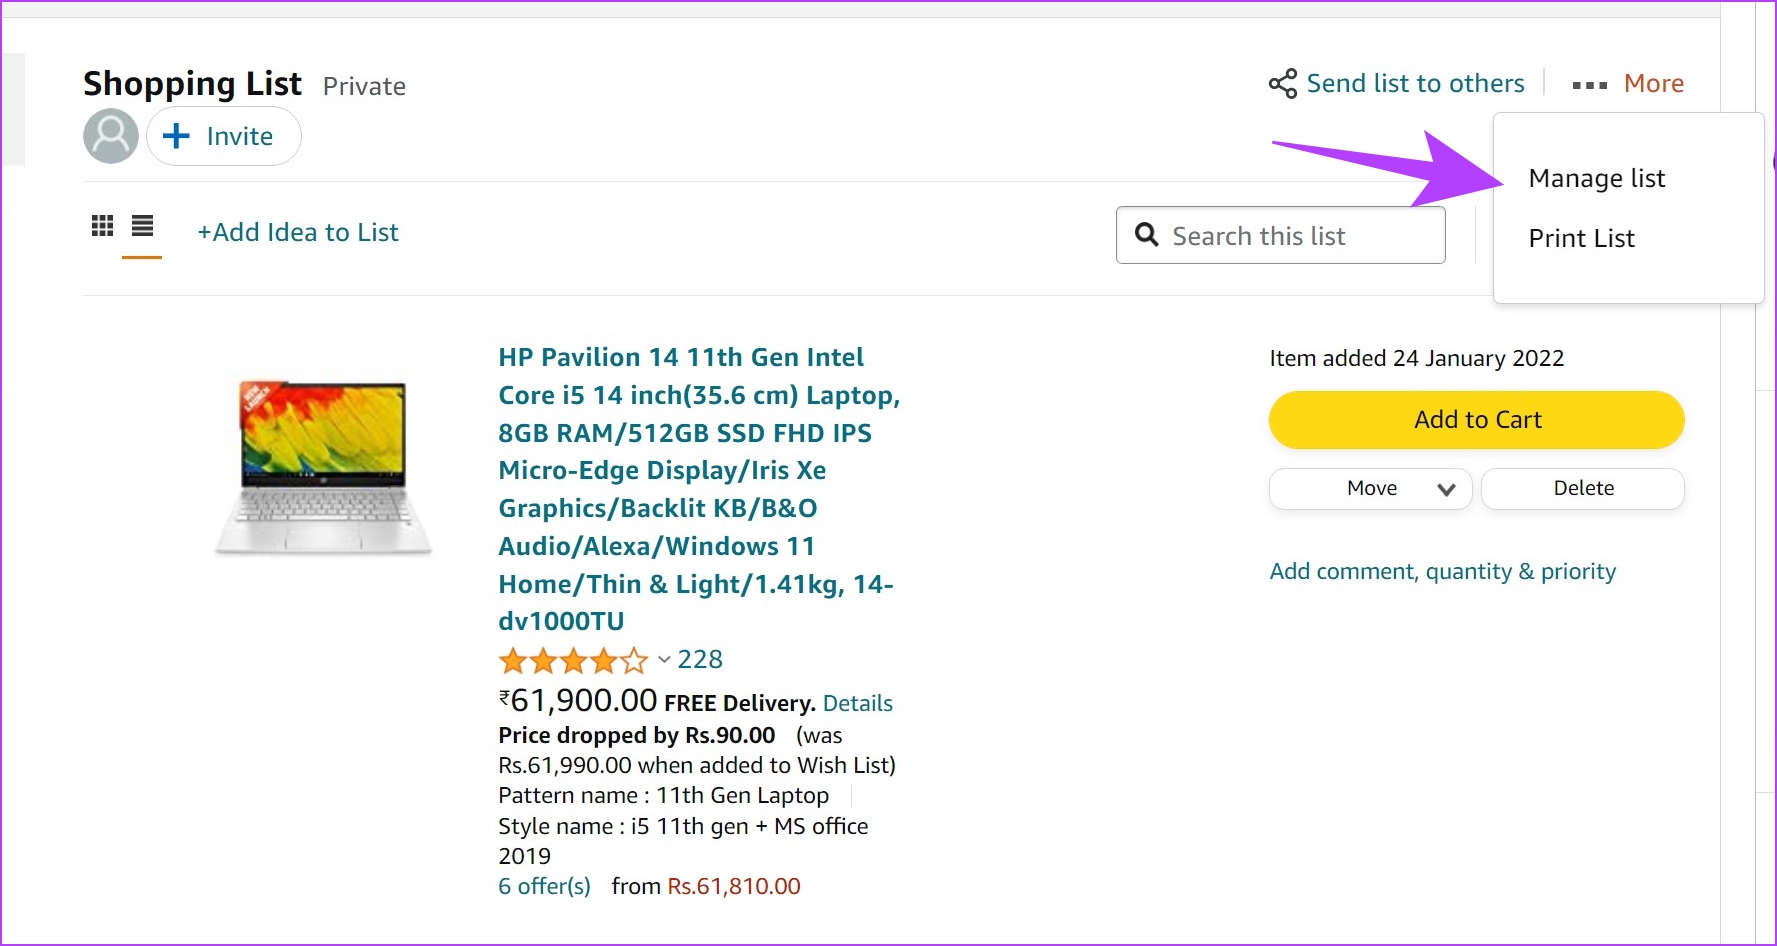Click the Invite button
The height and width of the screenshot is (946, 1777).
[224, 136]
